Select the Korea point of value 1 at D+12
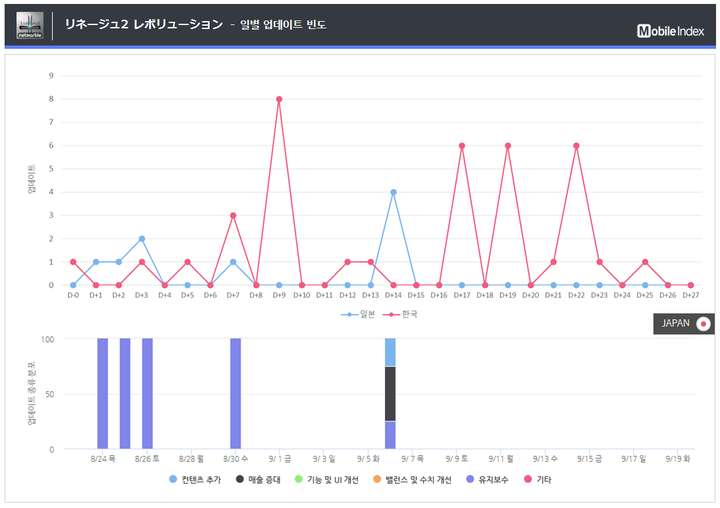Image resolution: width=720 pixels, height=508 pixels. tap(348, 262)
